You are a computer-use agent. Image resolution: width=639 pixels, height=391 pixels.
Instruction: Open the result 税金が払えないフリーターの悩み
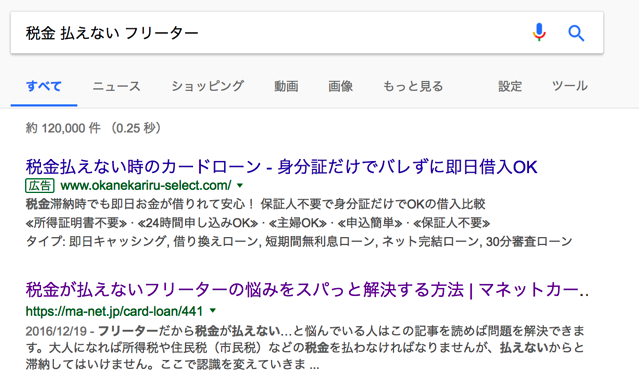coord(307,290)
